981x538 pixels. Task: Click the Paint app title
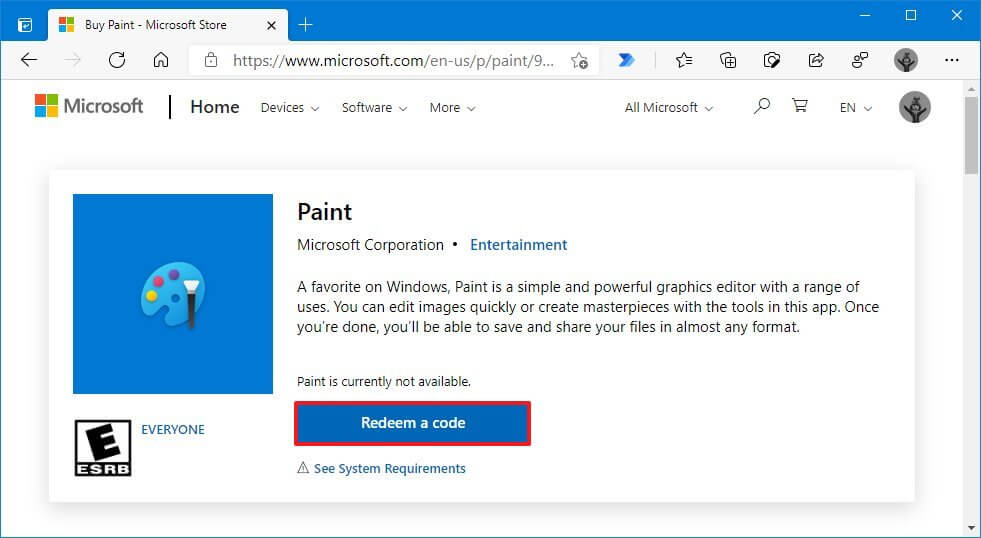coord(324,212)
